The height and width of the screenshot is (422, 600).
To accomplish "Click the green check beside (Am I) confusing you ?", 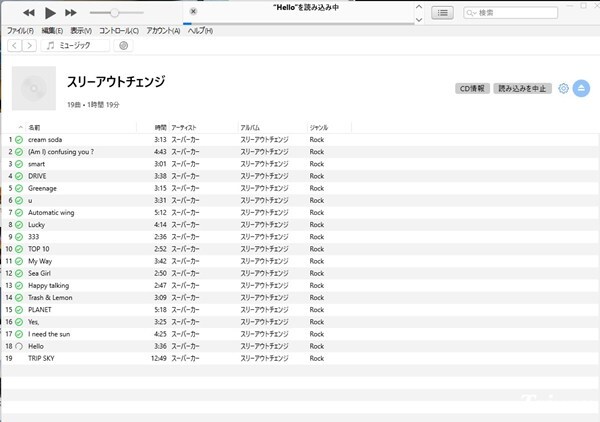I will tap(19, 152).
